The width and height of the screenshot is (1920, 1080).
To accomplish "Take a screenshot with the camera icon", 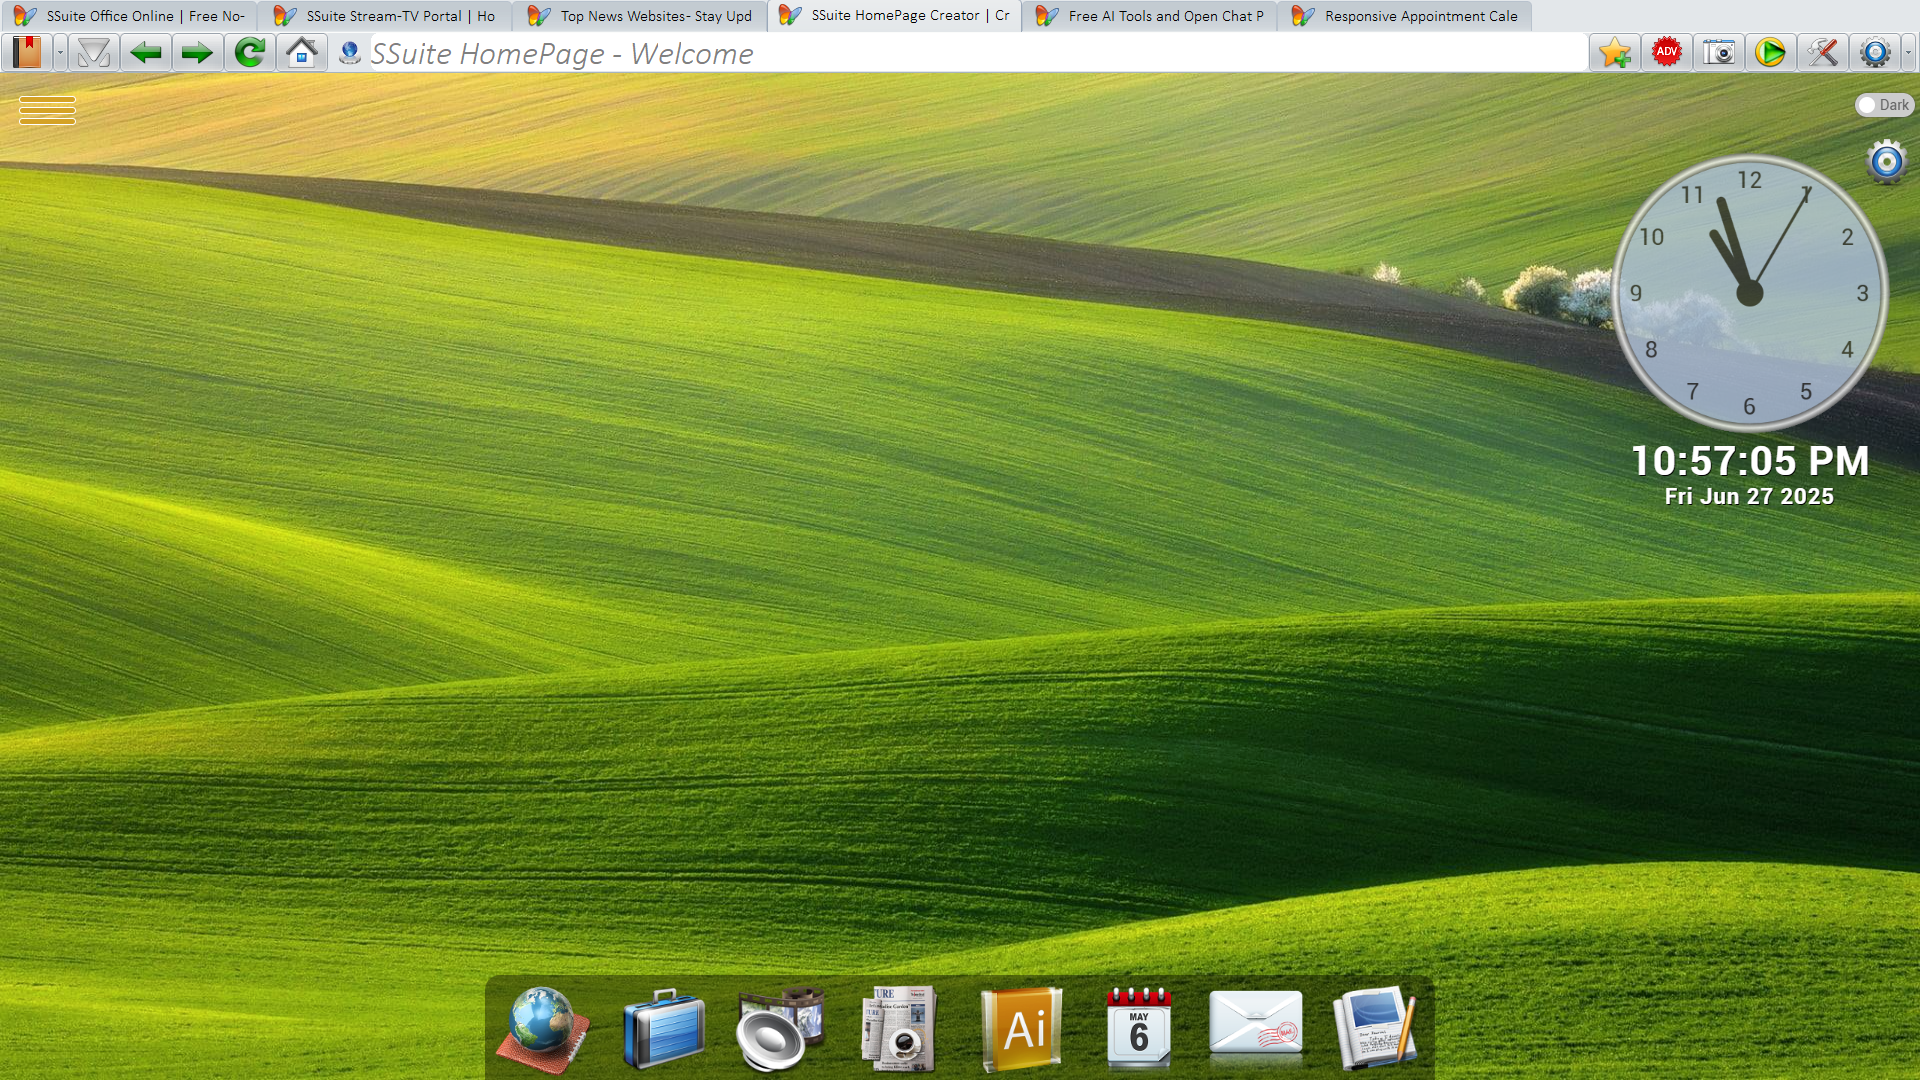I will coord(1718,52).
